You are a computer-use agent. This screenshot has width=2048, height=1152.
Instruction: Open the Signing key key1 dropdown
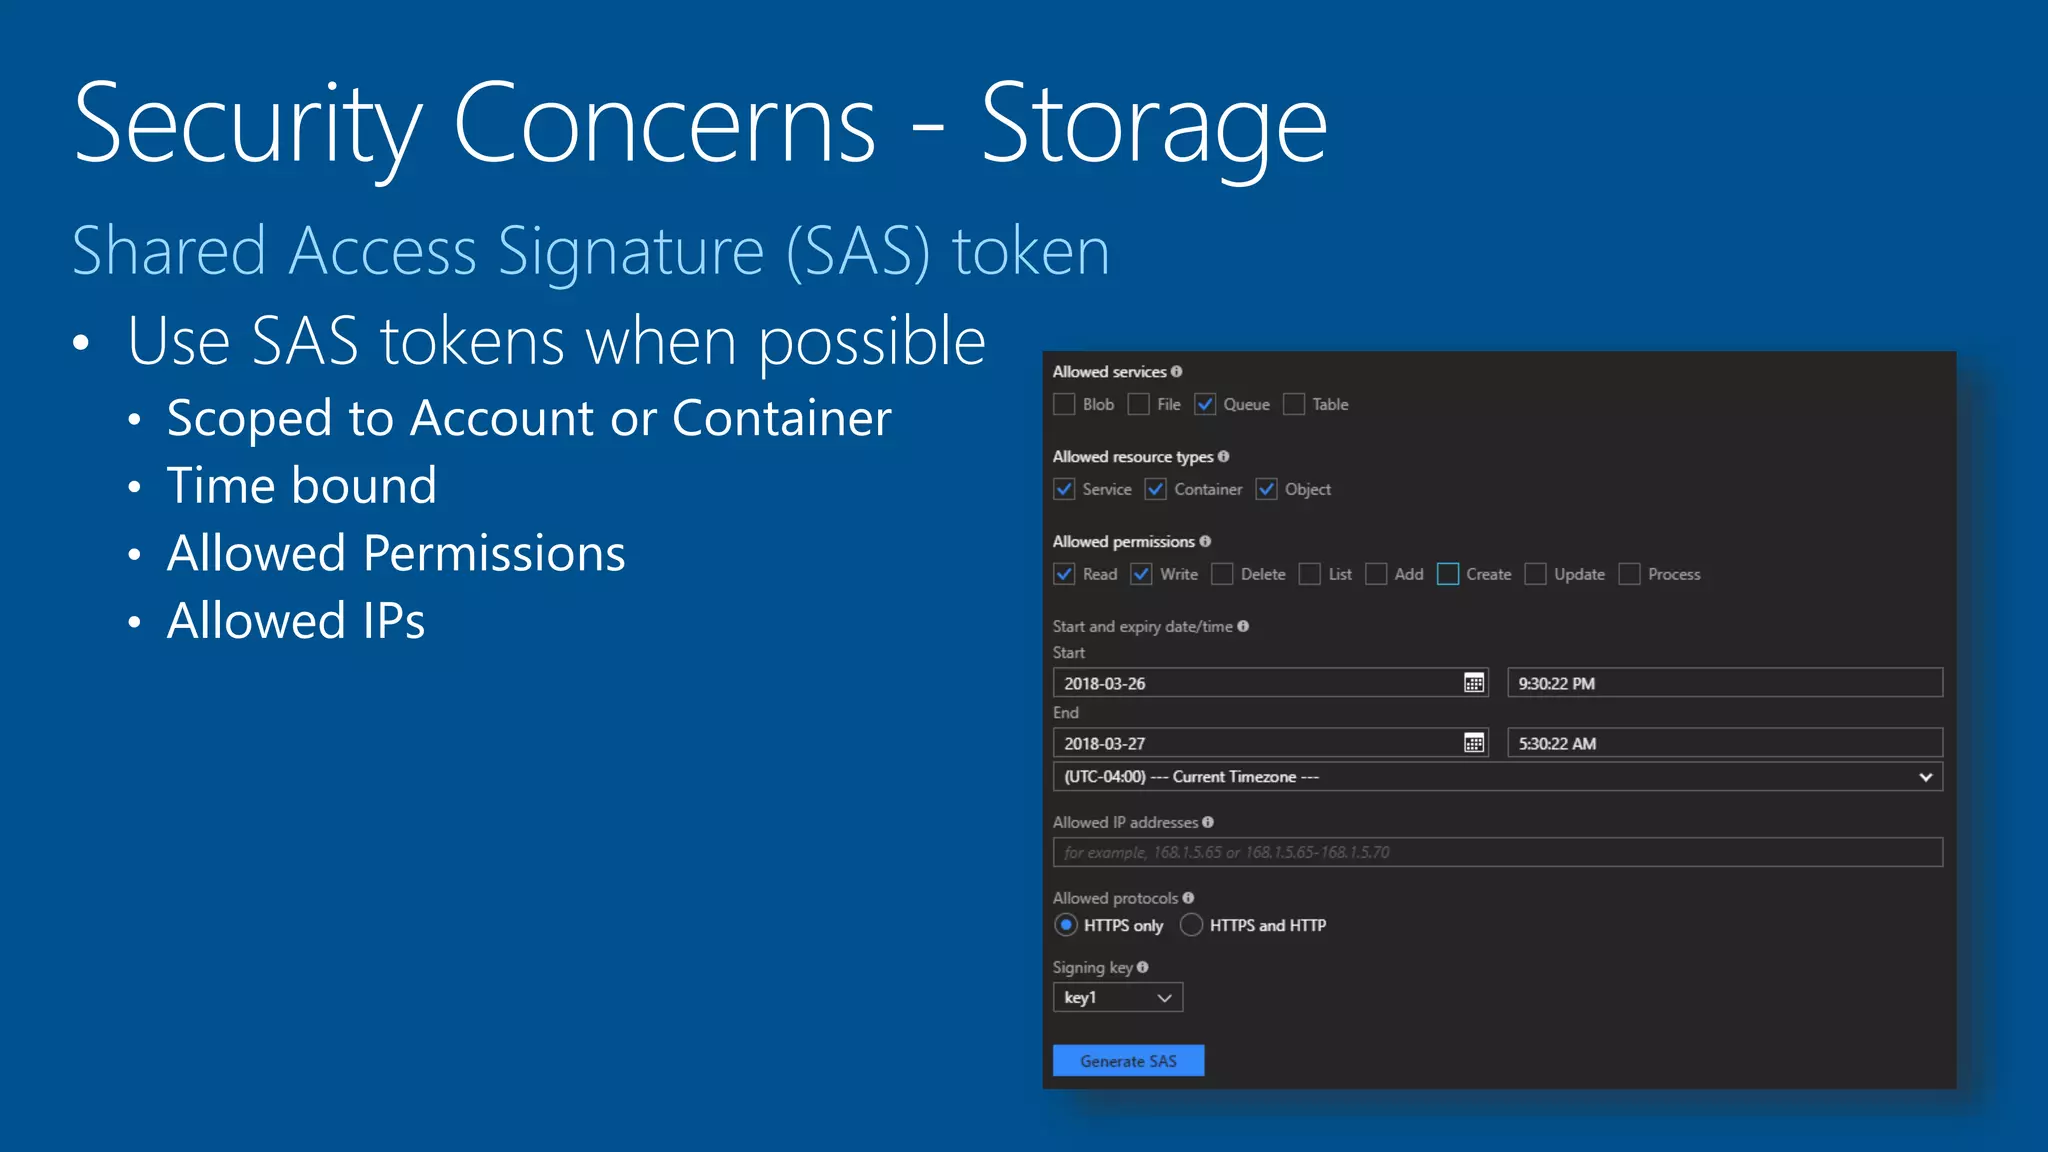click(1117, 997)
